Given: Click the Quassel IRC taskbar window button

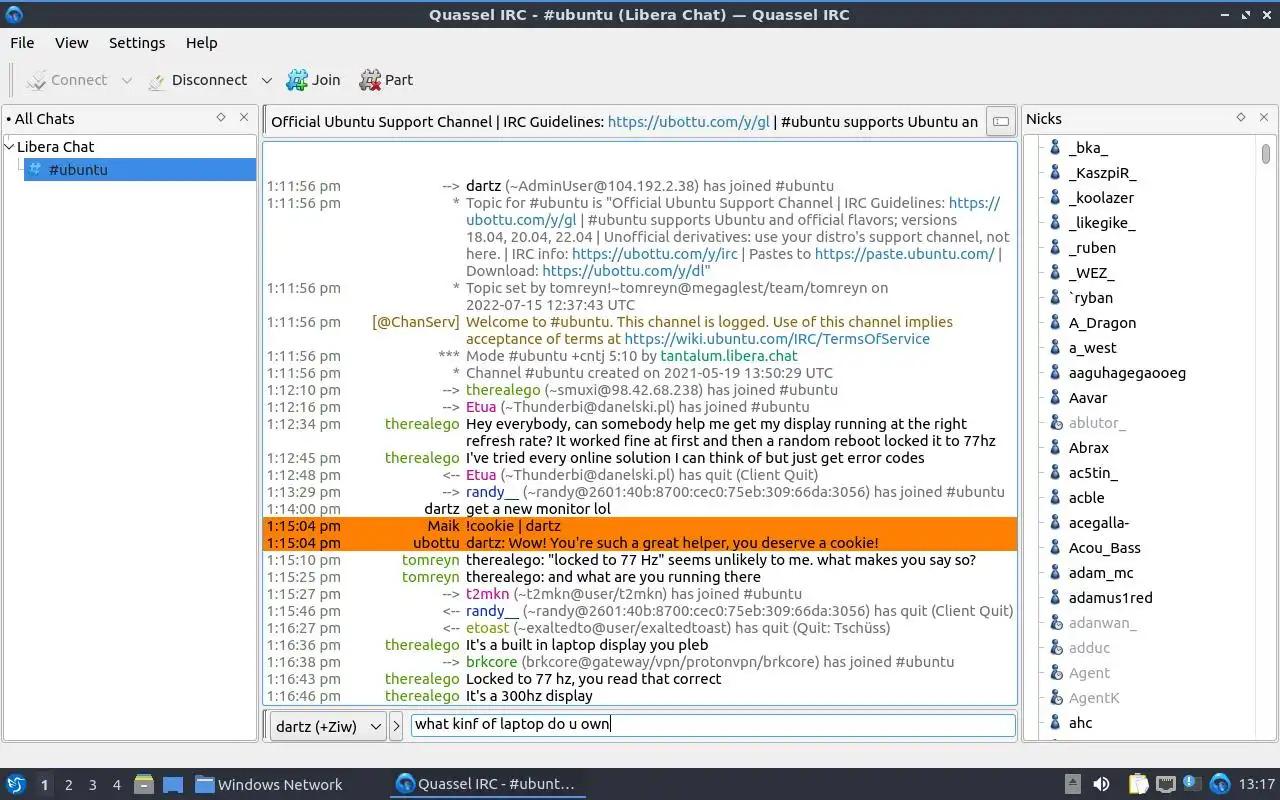Looking at the screenshot, I should pos(487,785).
